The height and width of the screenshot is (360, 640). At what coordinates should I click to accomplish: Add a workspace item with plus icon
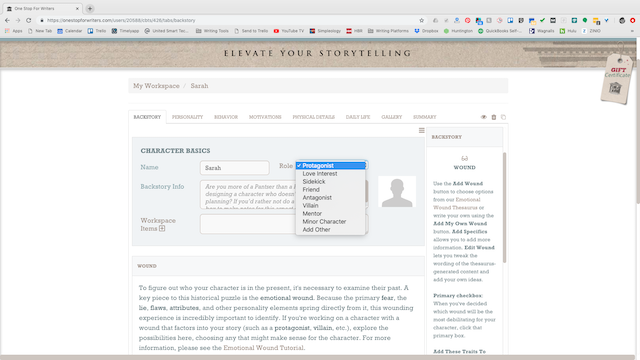tap(162, 229)
